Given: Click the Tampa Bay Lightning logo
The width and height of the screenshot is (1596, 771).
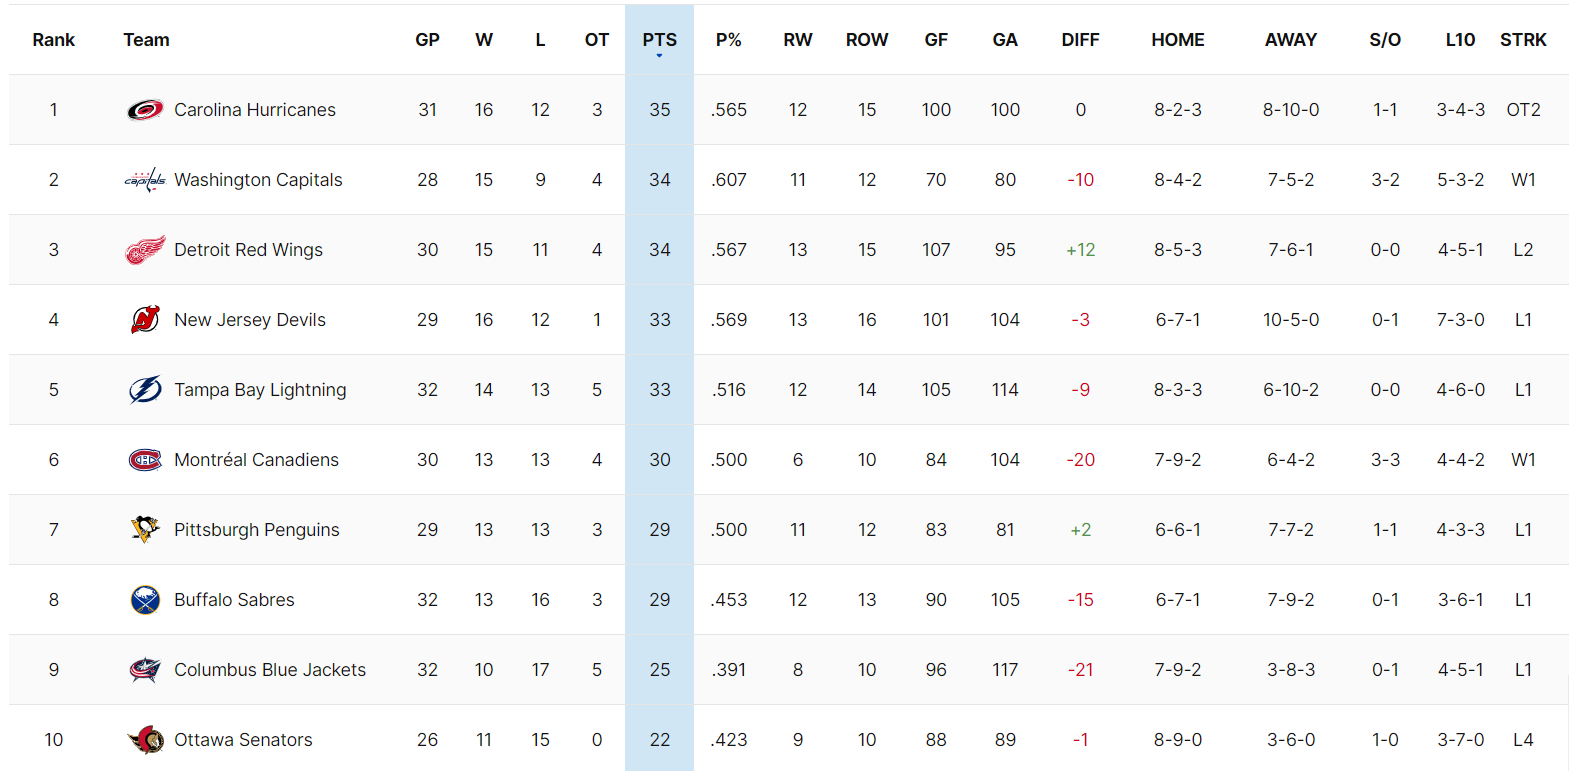Looking at the screenshot, I should click(x=145, y=390).
